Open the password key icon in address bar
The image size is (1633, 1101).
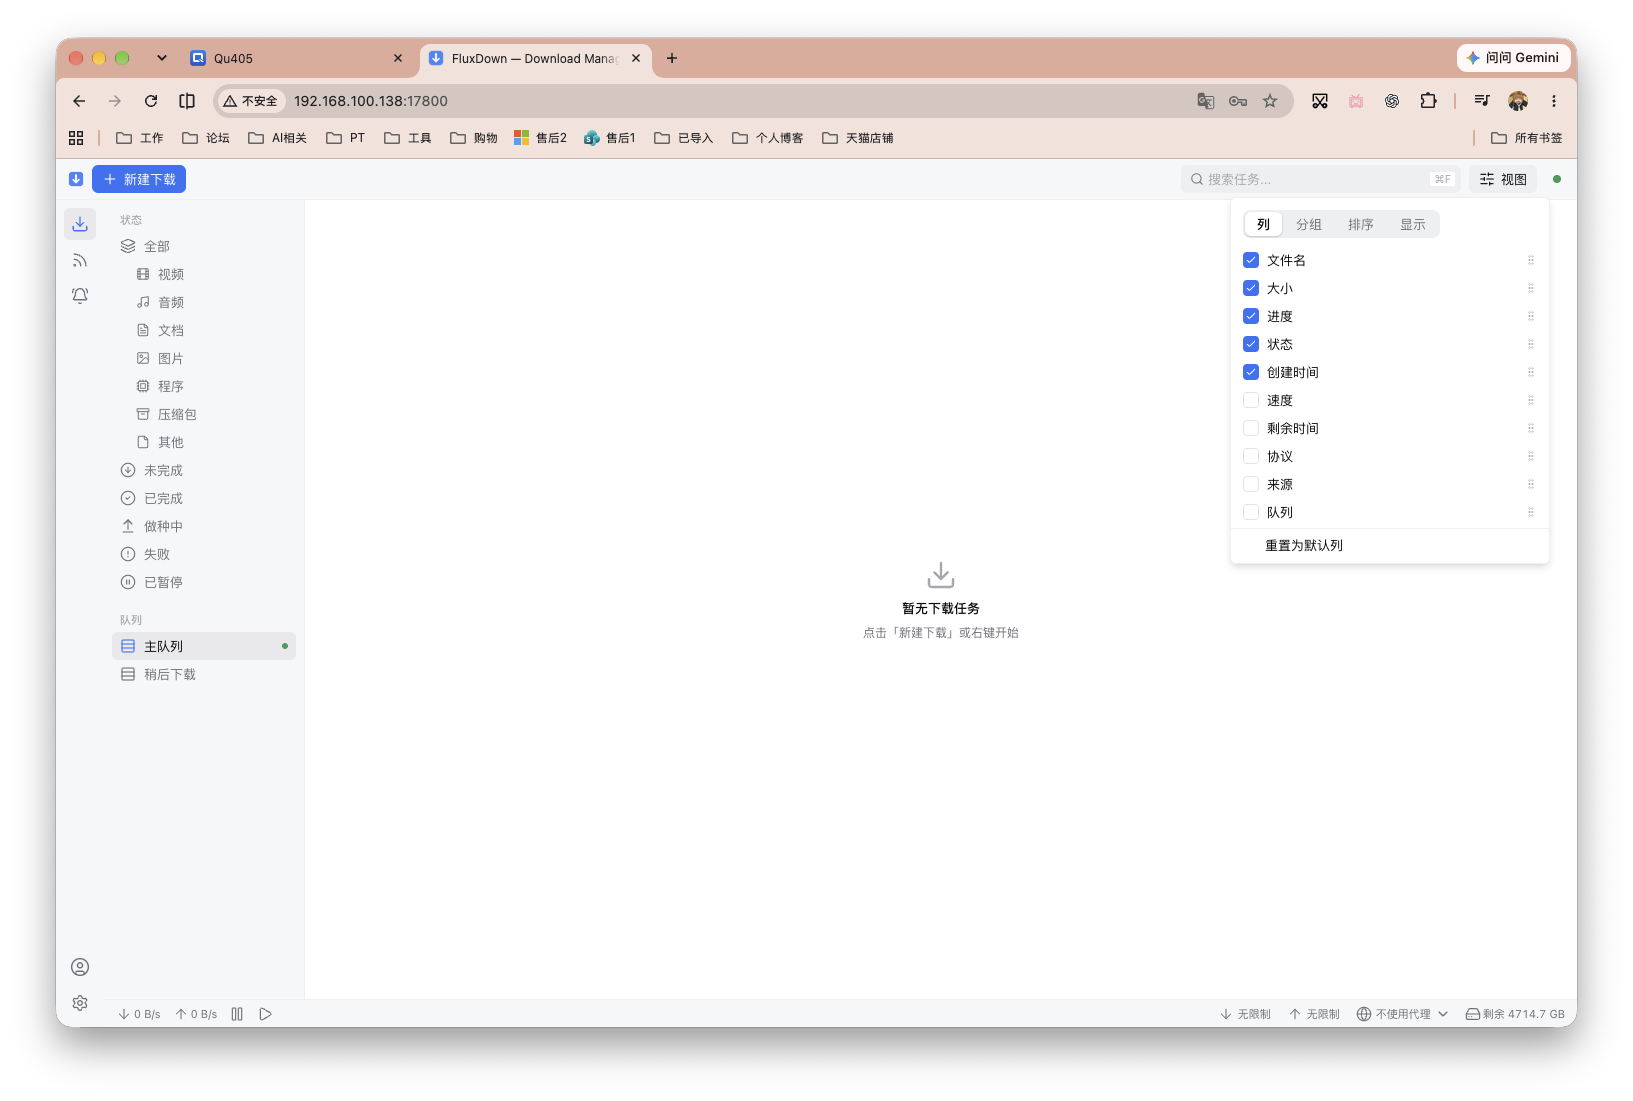[x=1238, y=101]
